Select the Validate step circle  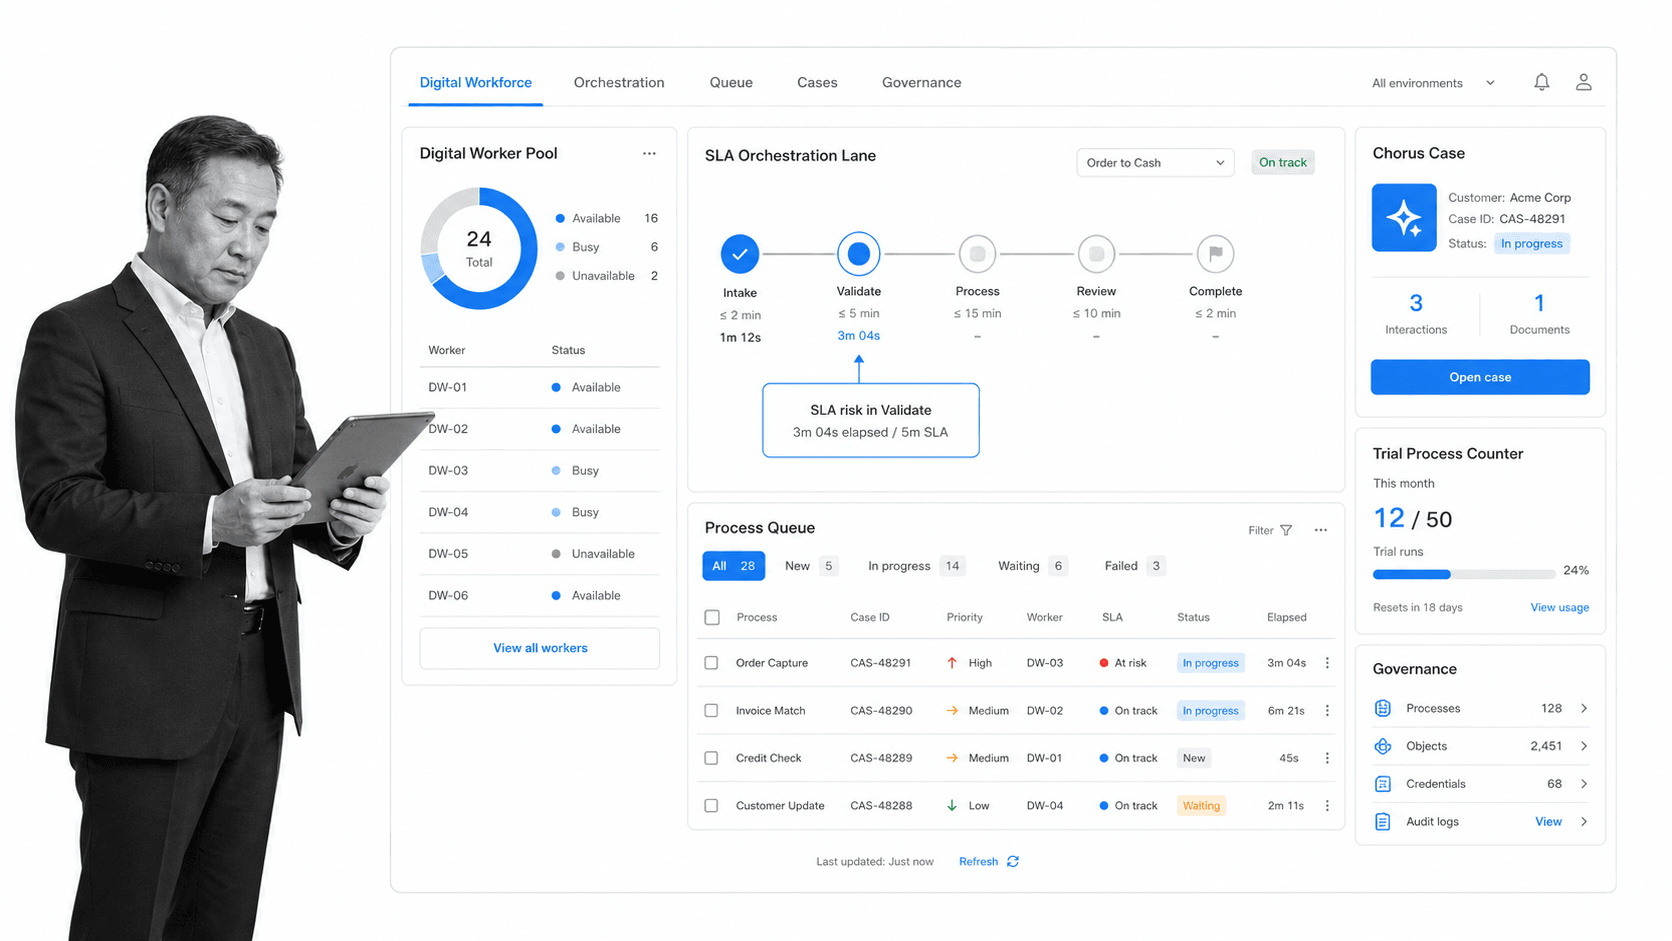(858, 254)
